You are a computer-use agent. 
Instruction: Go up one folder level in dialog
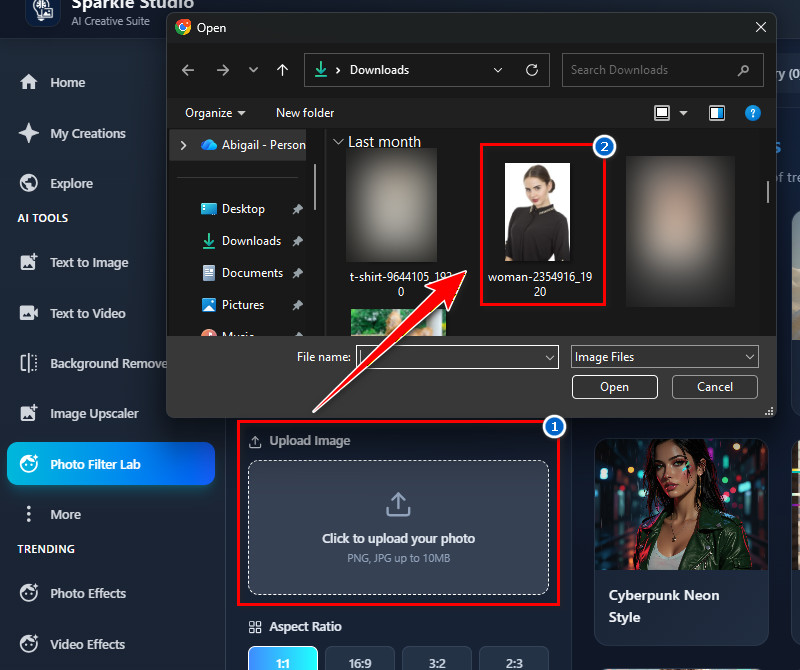click(282, 70)
